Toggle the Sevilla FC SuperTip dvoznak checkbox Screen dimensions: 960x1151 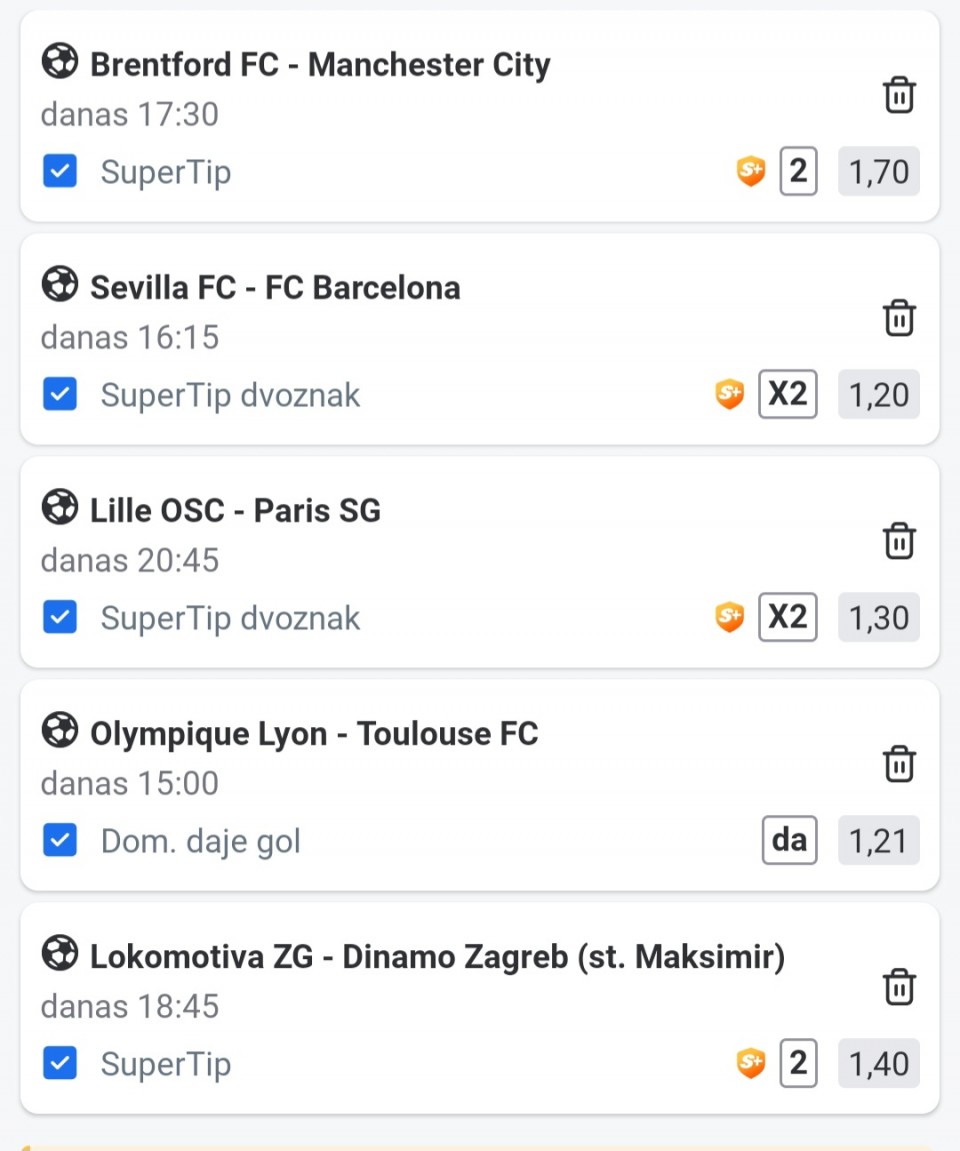pyautogui.click(x=60, y=395)
